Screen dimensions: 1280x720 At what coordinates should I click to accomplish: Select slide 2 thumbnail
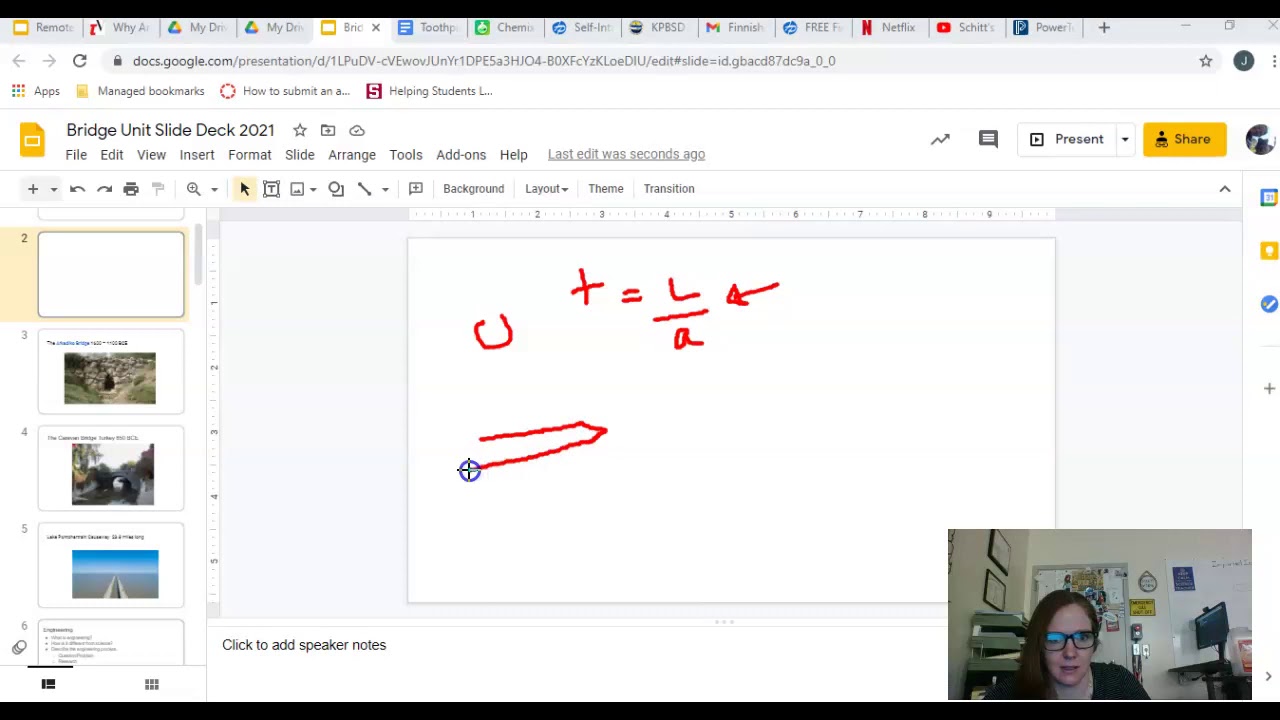coord(111,274)
